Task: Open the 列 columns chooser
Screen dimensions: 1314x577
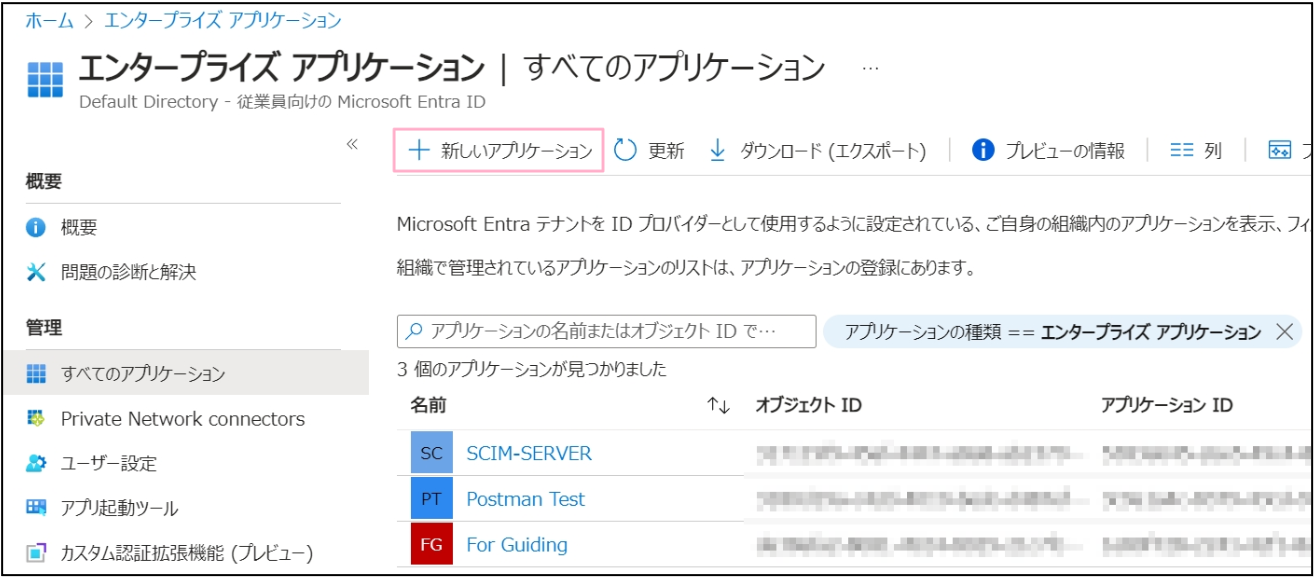Action: coord(1196,150)
